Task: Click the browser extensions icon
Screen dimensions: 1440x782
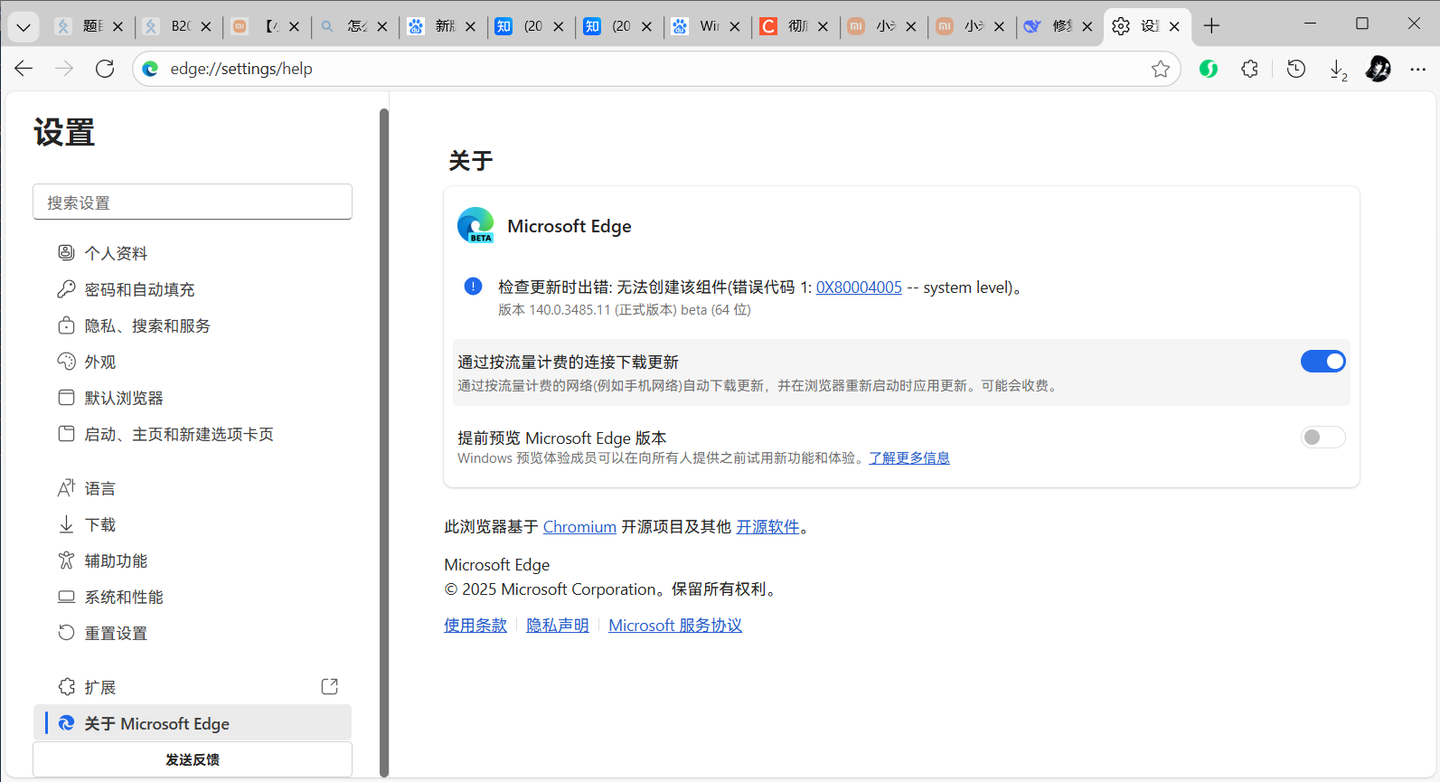Action: 1248,68
